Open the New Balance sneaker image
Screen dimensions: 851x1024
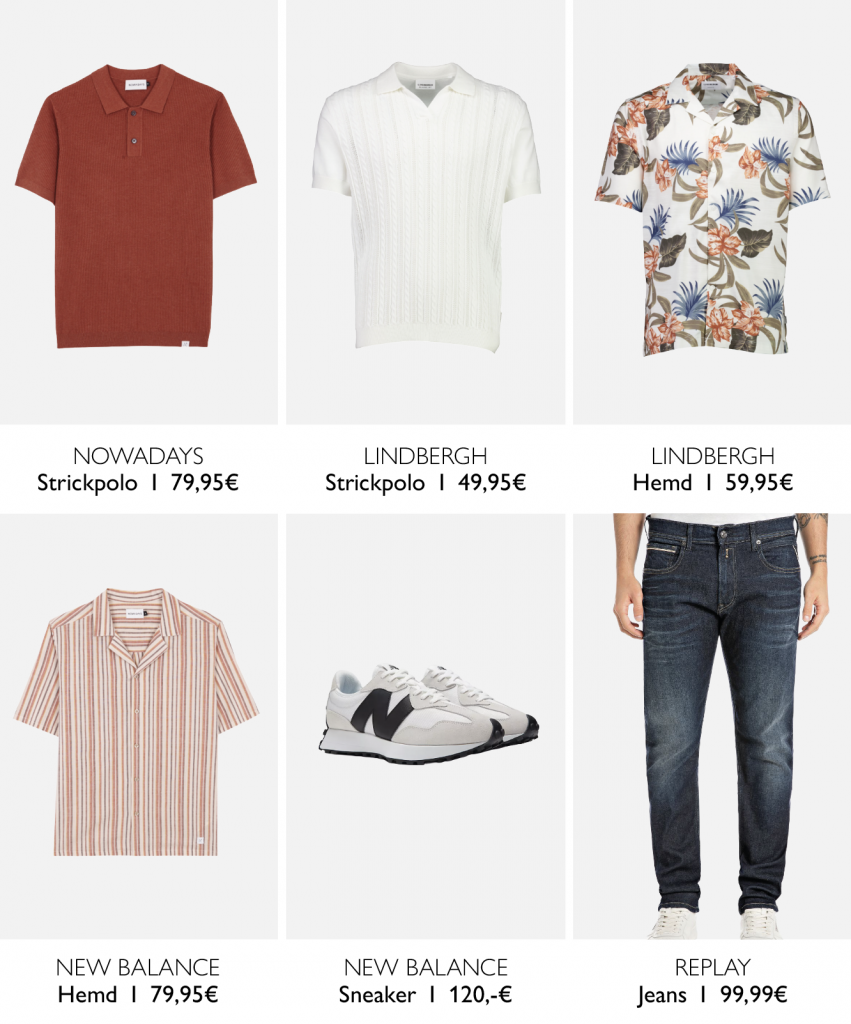point(426,726)
